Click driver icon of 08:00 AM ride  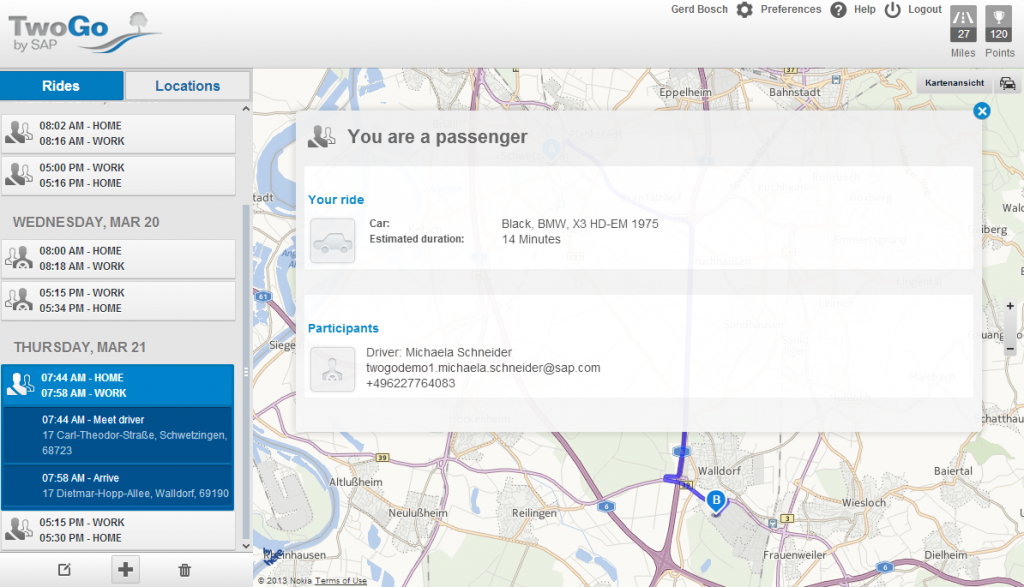click(19, 258)
